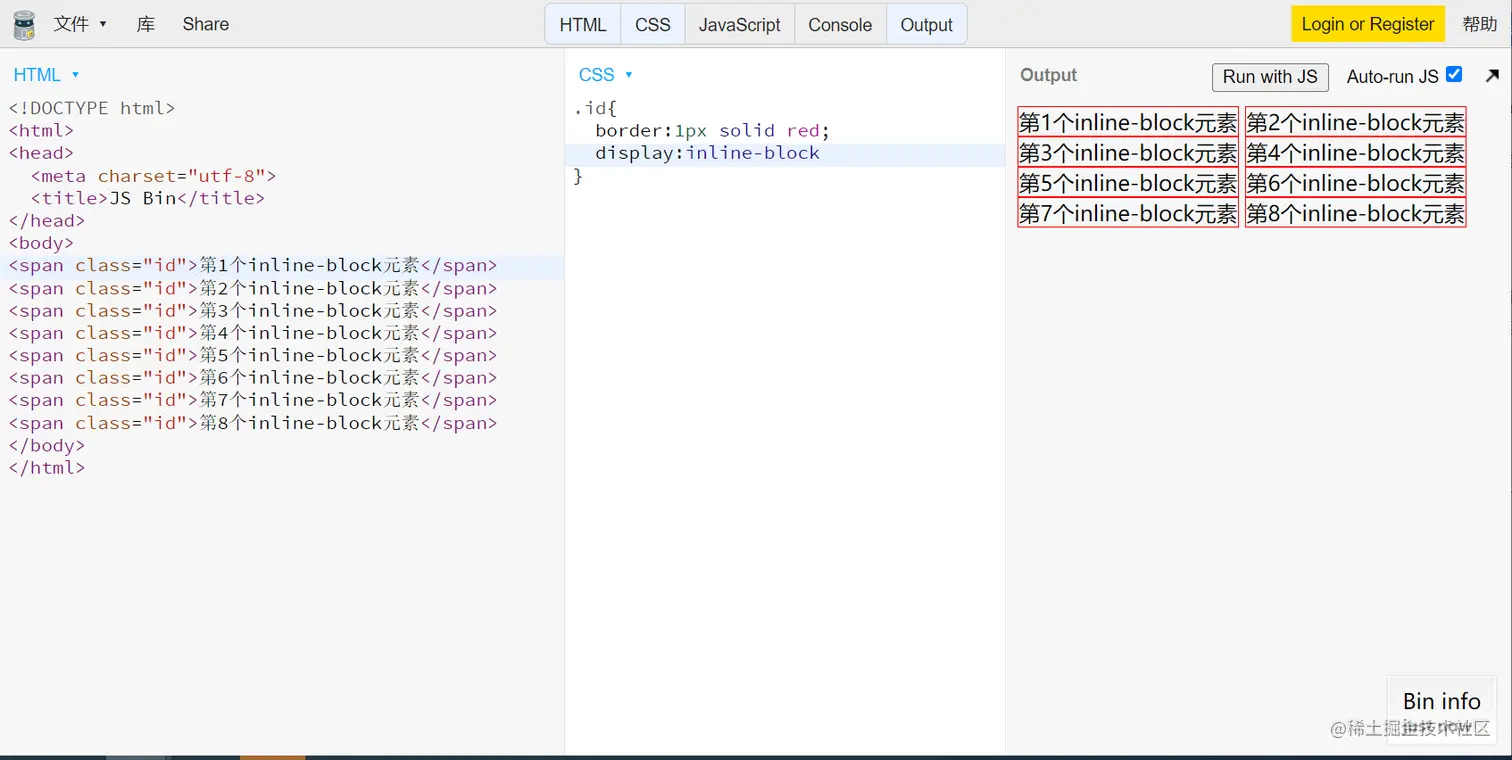
Task: Toggle the Auto-run JS checkbox
Action: 1454,75
